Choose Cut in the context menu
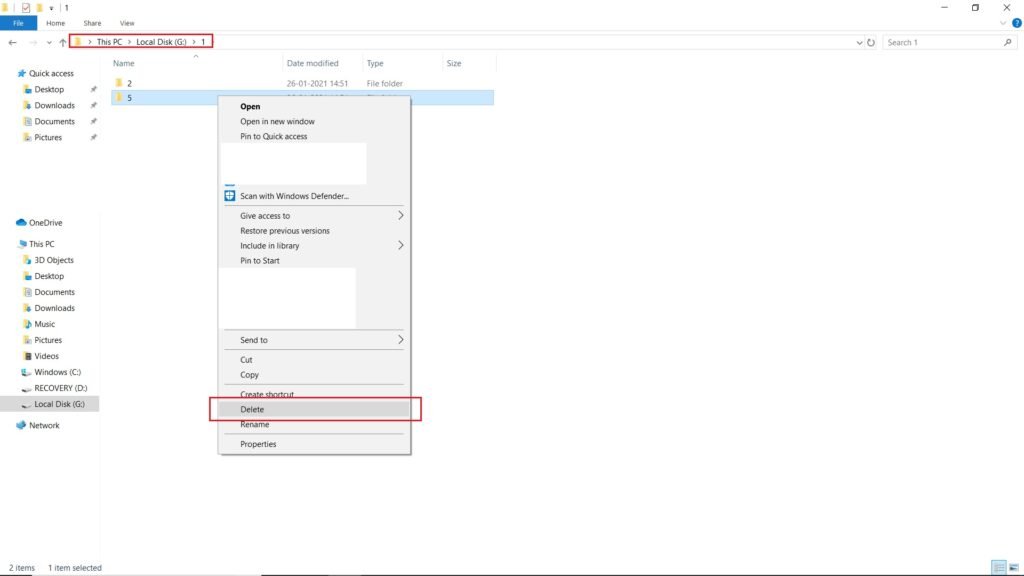1024x576 pixels. click(x=246, y=360)
